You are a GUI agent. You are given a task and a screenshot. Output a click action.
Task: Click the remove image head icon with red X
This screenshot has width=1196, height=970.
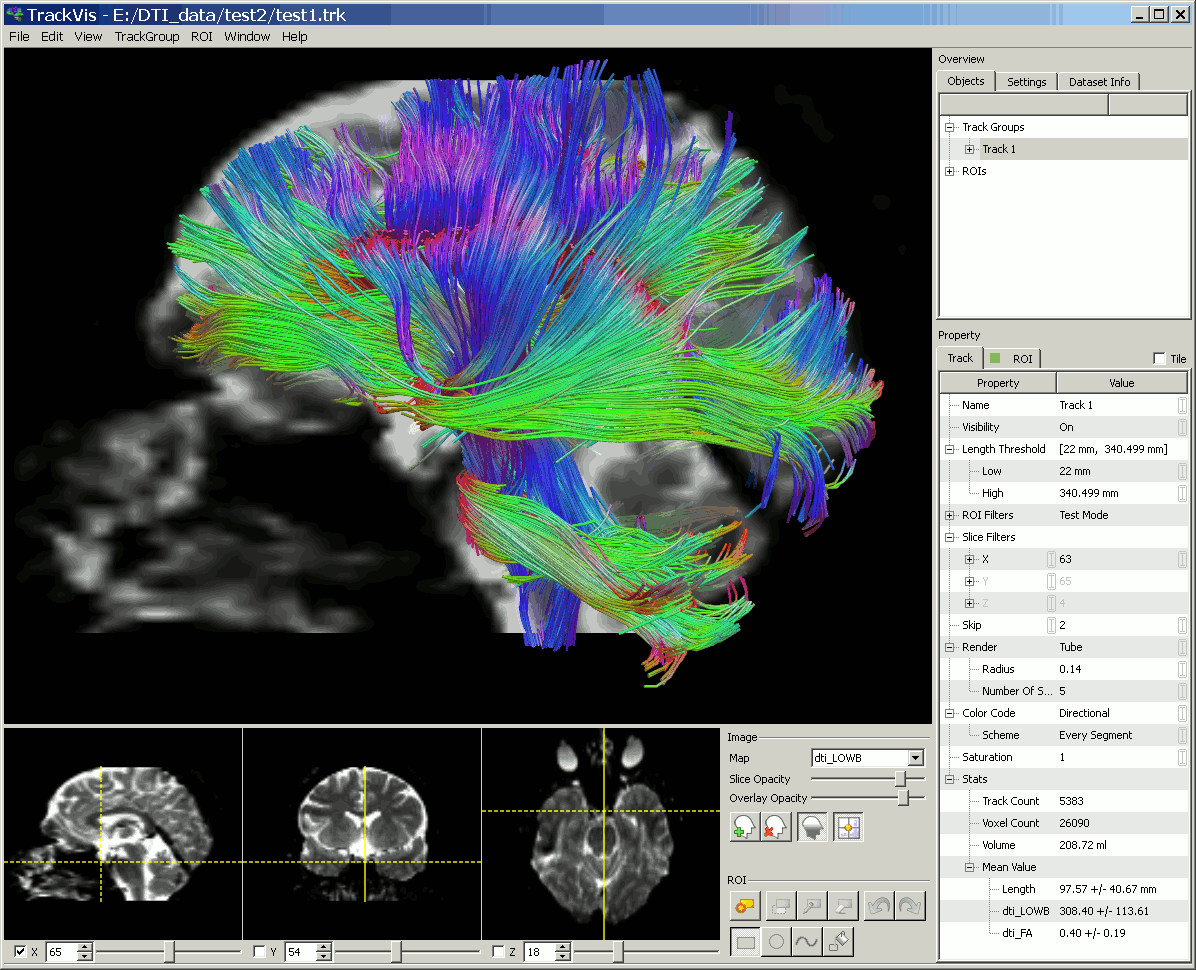coord(776,827)
